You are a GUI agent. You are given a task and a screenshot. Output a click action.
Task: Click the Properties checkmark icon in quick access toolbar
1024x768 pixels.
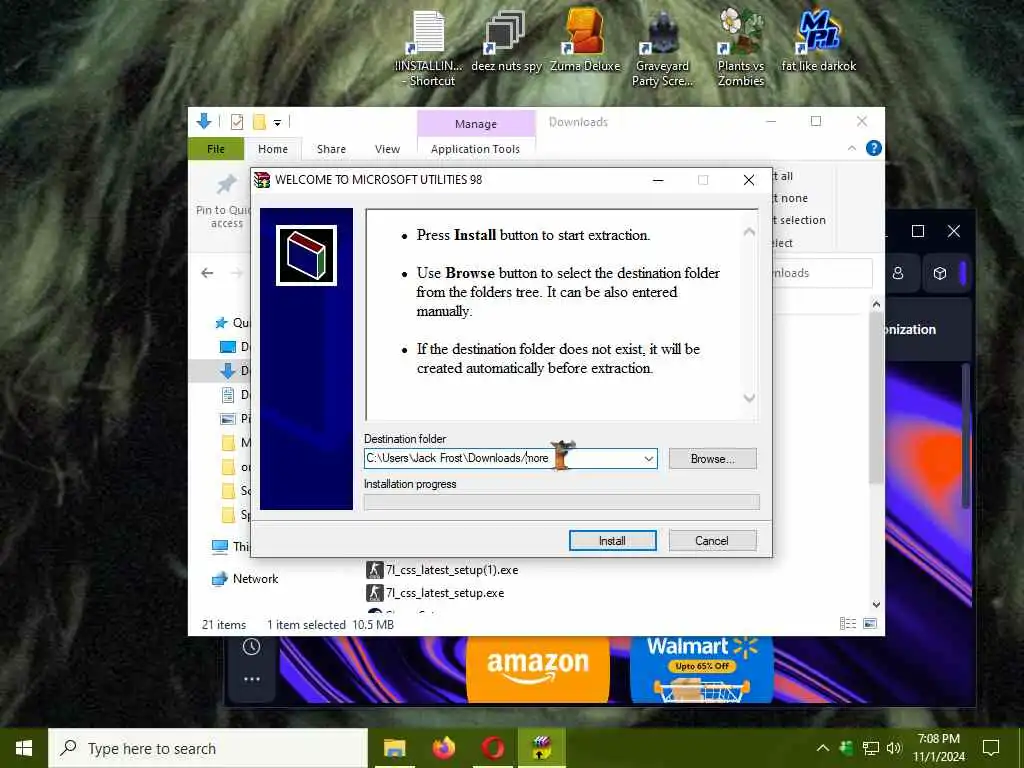237,121
